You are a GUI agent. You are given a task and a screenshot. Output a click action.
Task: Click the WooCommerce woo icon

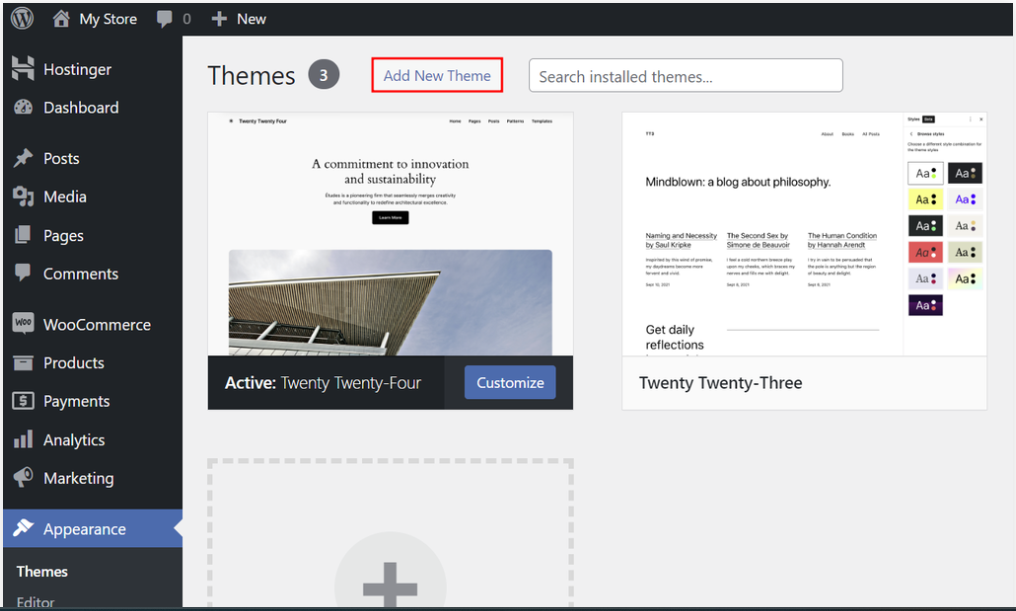point(23,323)
